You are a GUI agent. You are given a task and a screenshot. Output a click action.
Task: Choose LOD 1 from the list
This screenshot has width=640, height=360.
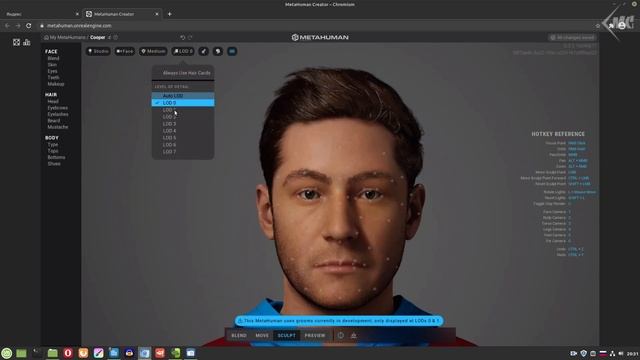click(x=183, y=110)
